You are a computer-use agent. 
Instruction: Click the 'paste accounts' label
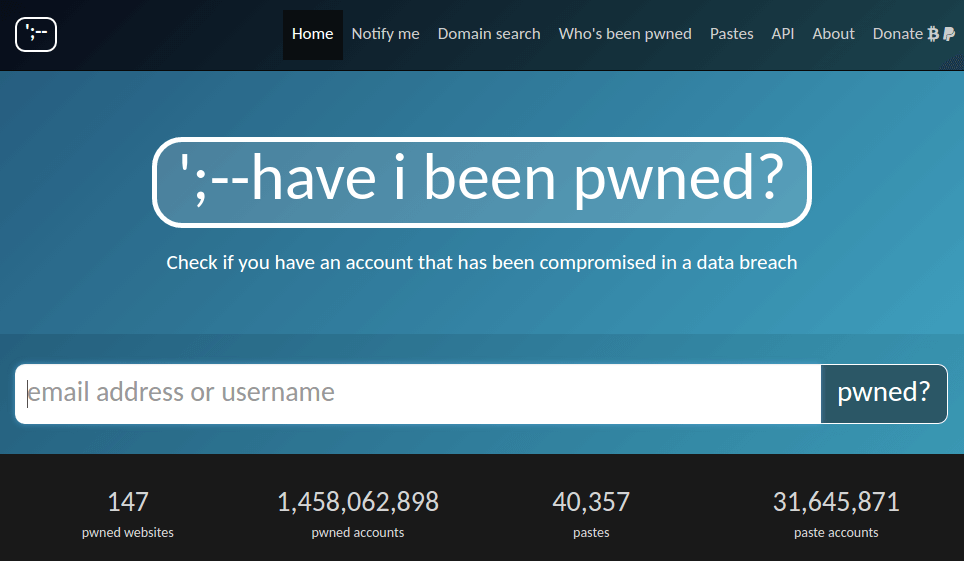(836, 533)
